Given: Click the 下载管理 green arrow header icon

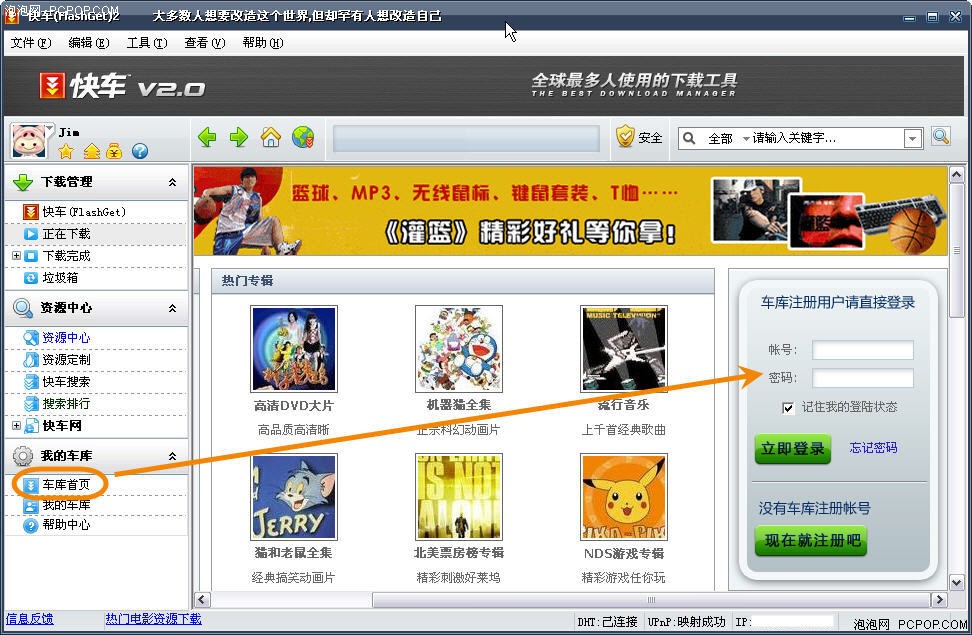Looking at the screenshot, I should [x=23, y=182].
